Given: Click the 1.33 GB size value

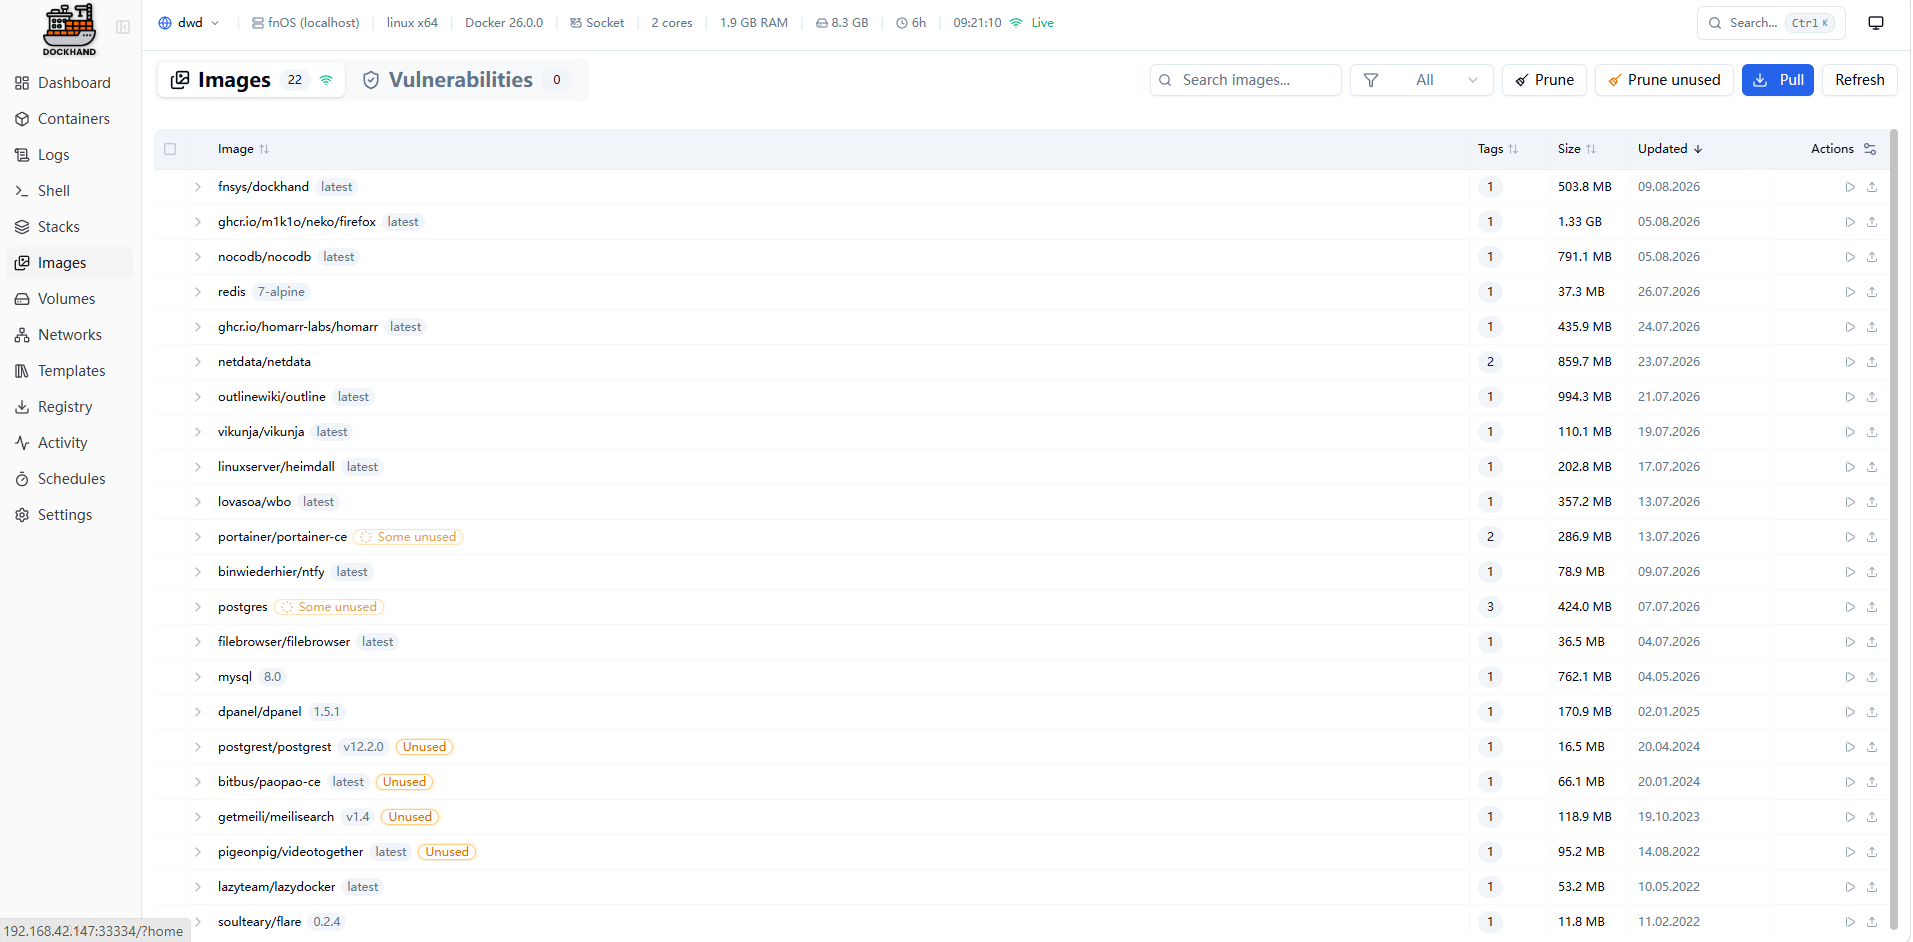Looking at the screenshot, I should tap(1580, 222).
